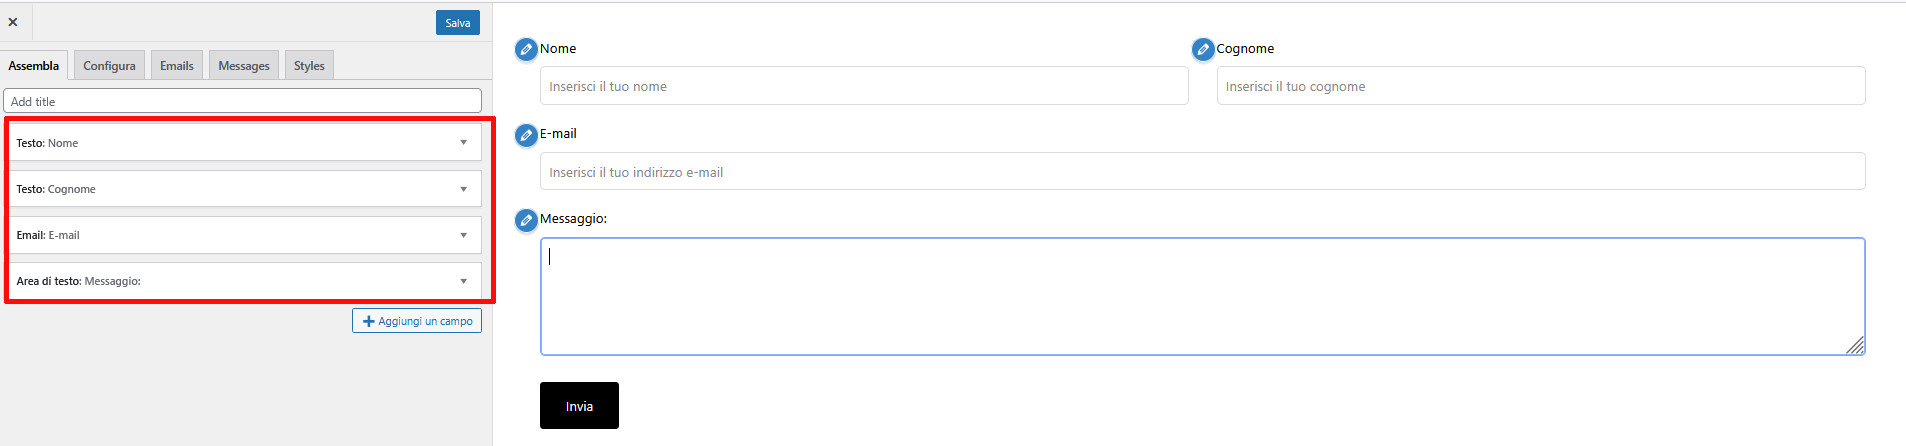Click the resize handle of Messaggio textarea
The image size is (1906, 446).
1855,345
